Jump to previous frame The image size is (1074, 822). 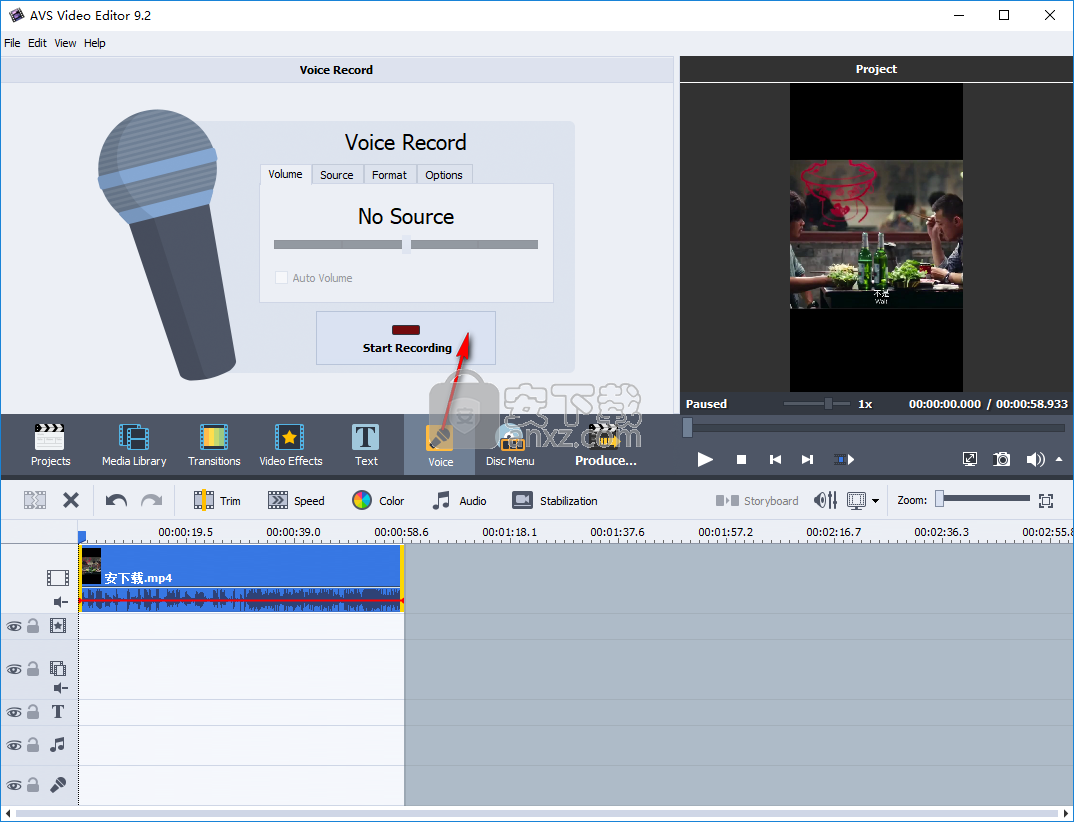775,460
